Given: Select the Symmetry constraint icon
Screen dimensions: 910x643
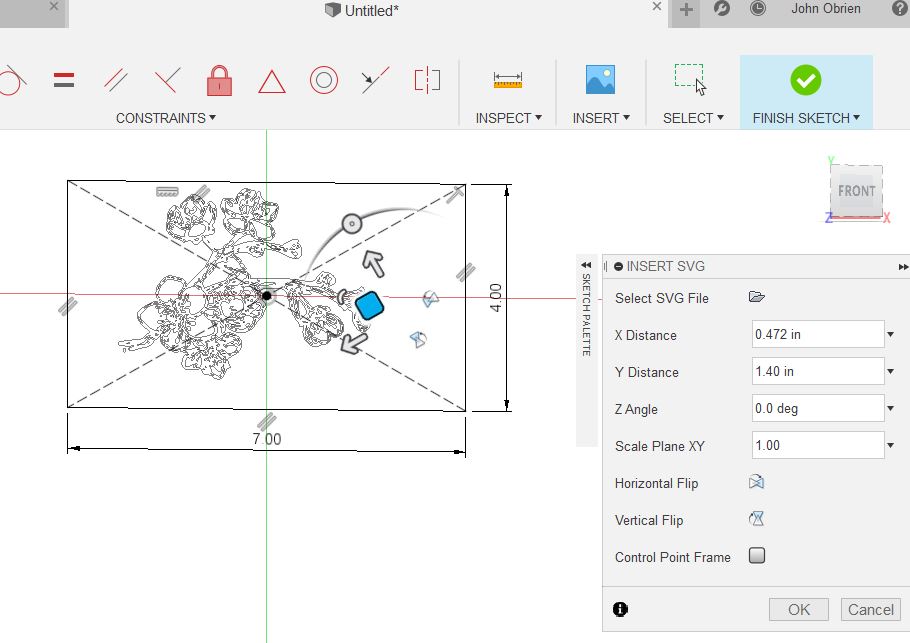Looking at the screenshot, I should [x=427, y=80].
